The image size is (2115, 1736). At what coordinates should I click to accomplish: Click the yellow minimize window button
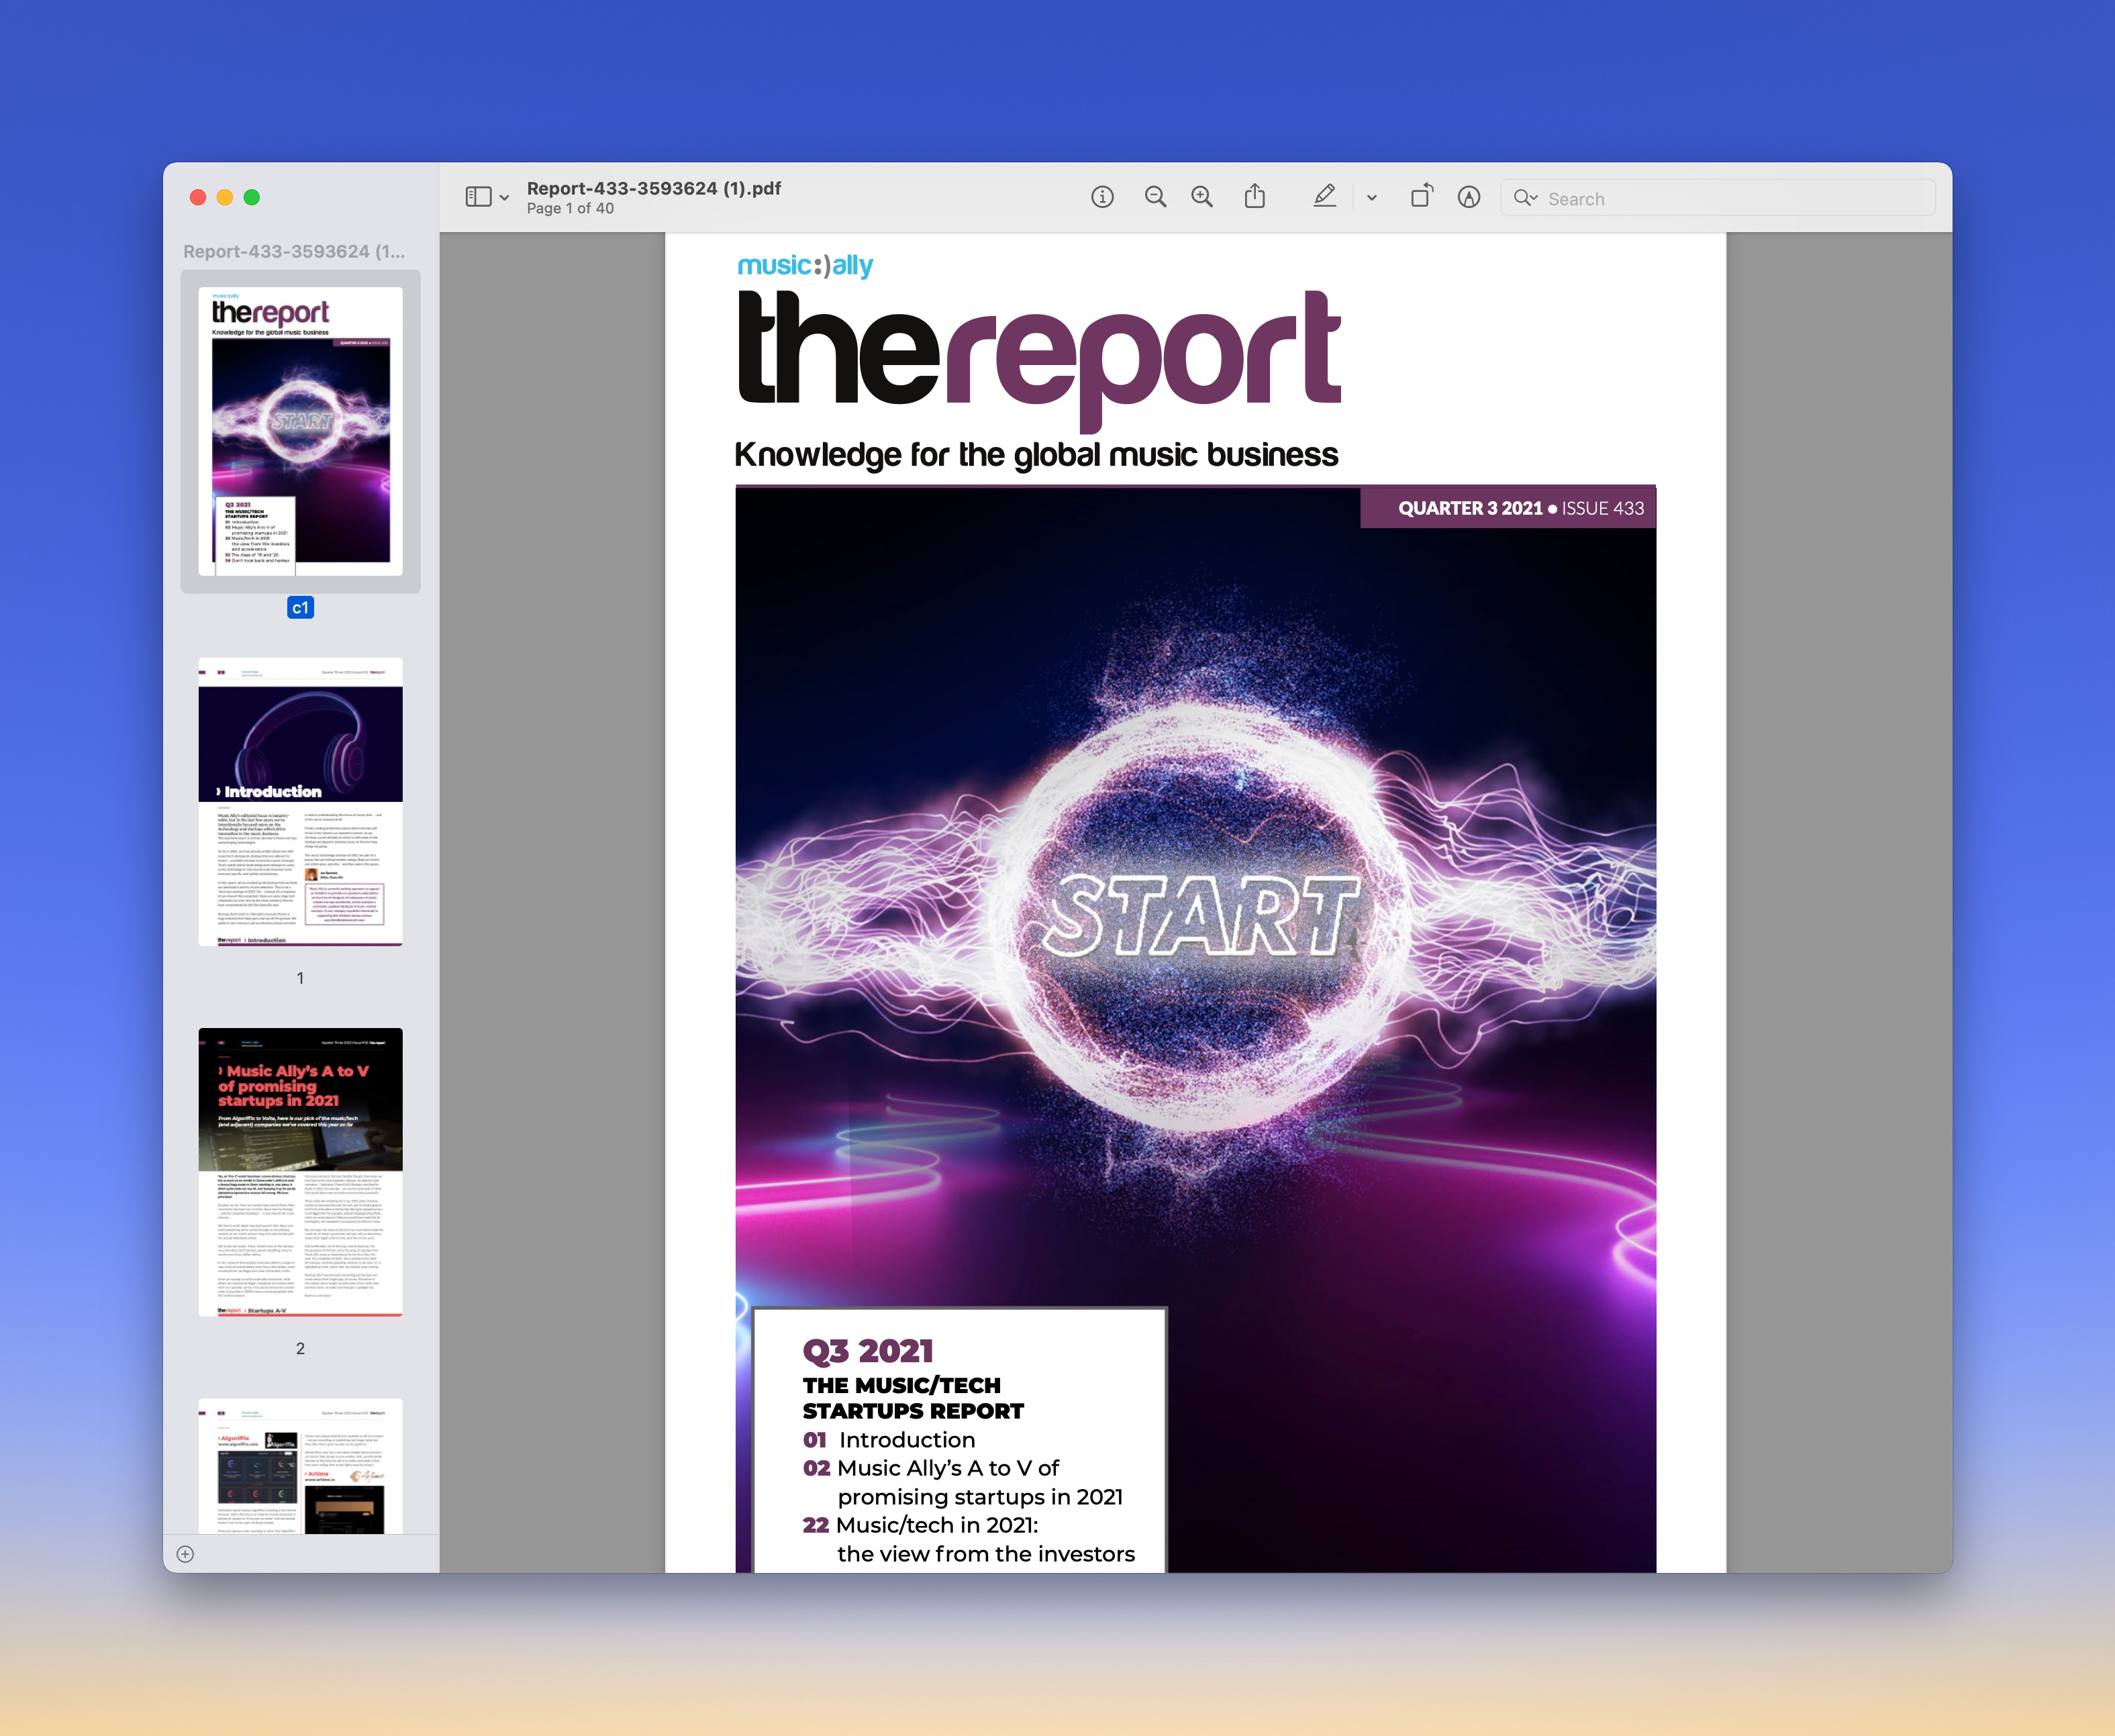click(x=225, y=197)
